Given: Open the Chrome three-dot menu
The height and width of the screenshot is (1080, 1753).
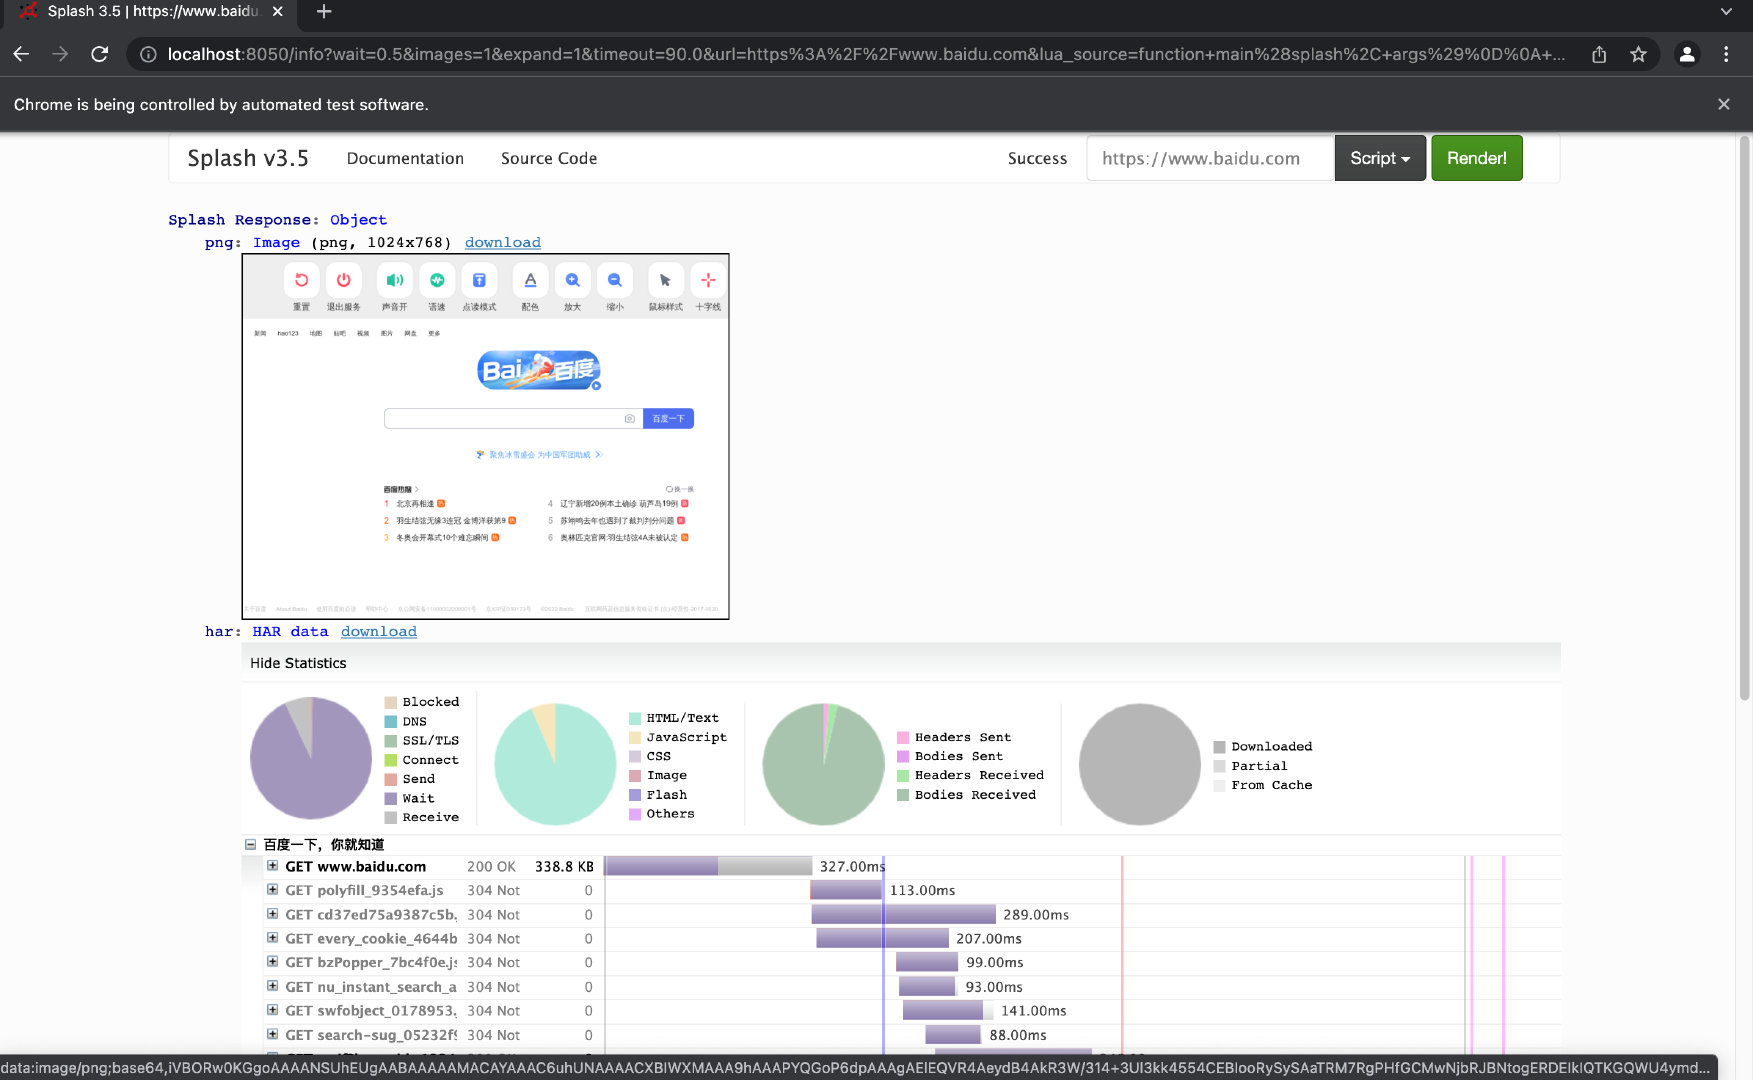Looking at the screenshot, I should click(1726, 54).
